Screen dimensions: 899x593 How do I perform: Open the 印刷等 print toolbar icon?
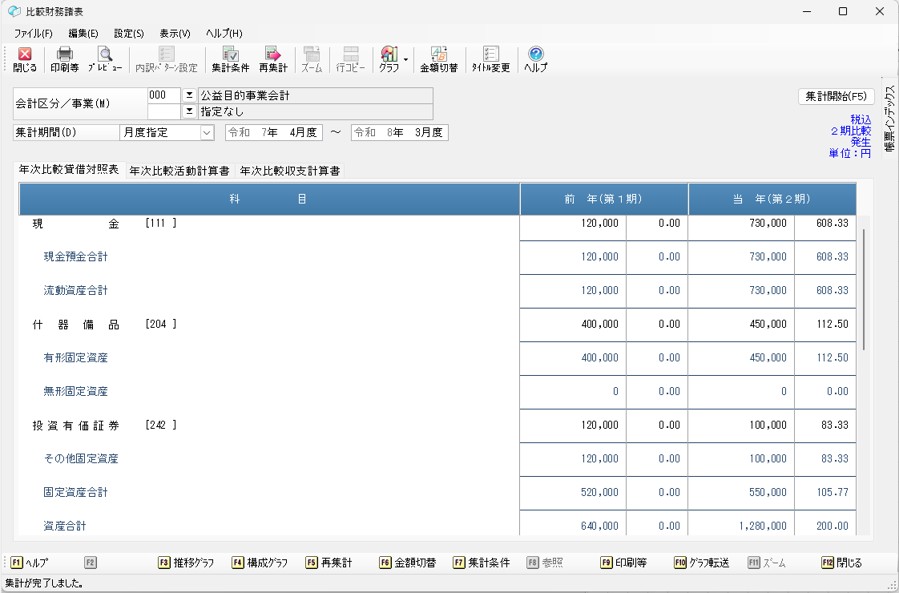point(65,59)
